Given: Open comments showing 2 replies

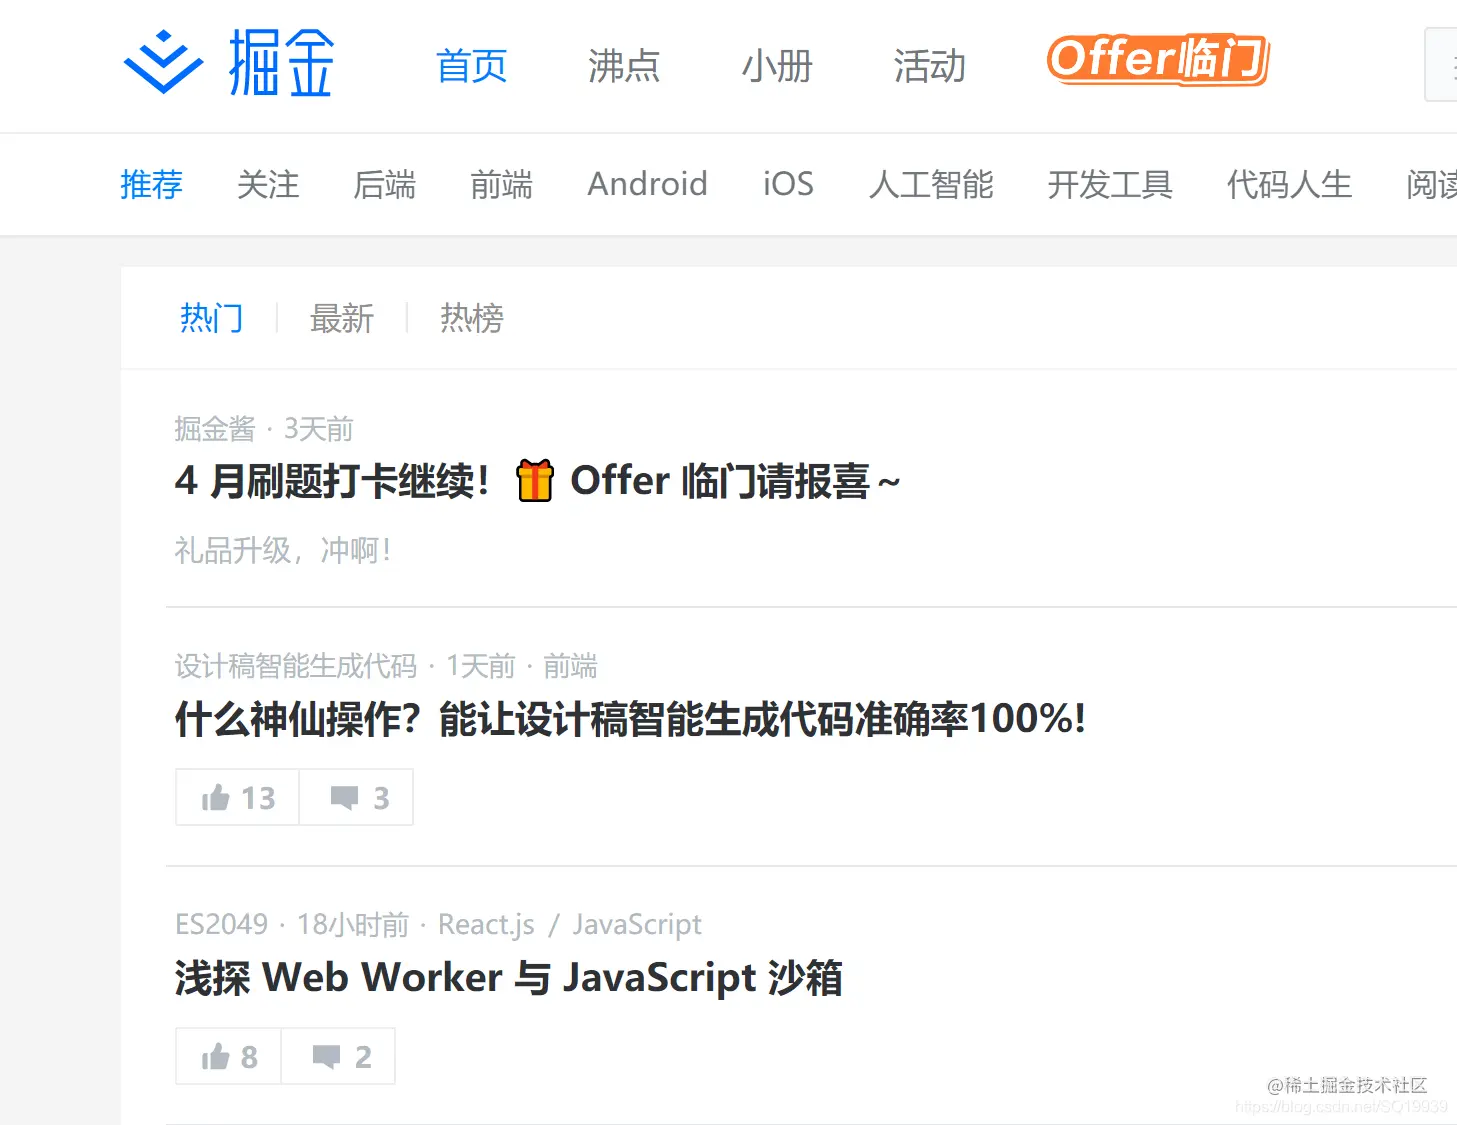Looking at the screenshot, I should tap(339, 1056).
